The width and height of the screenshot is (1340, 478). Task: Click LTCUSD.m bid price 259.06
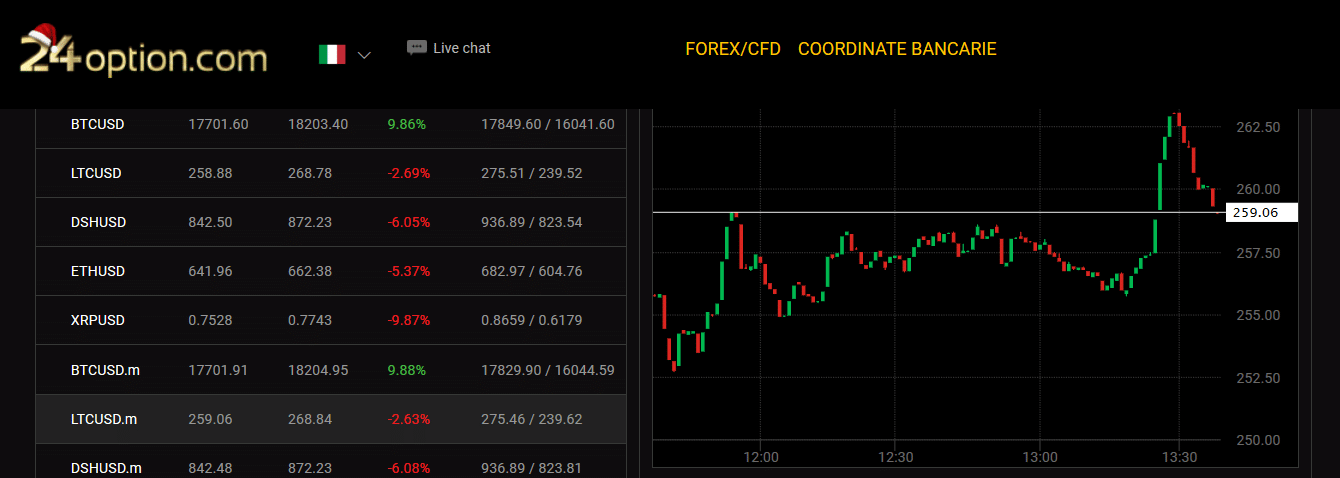pyautogui.click(x=210, y=419)
